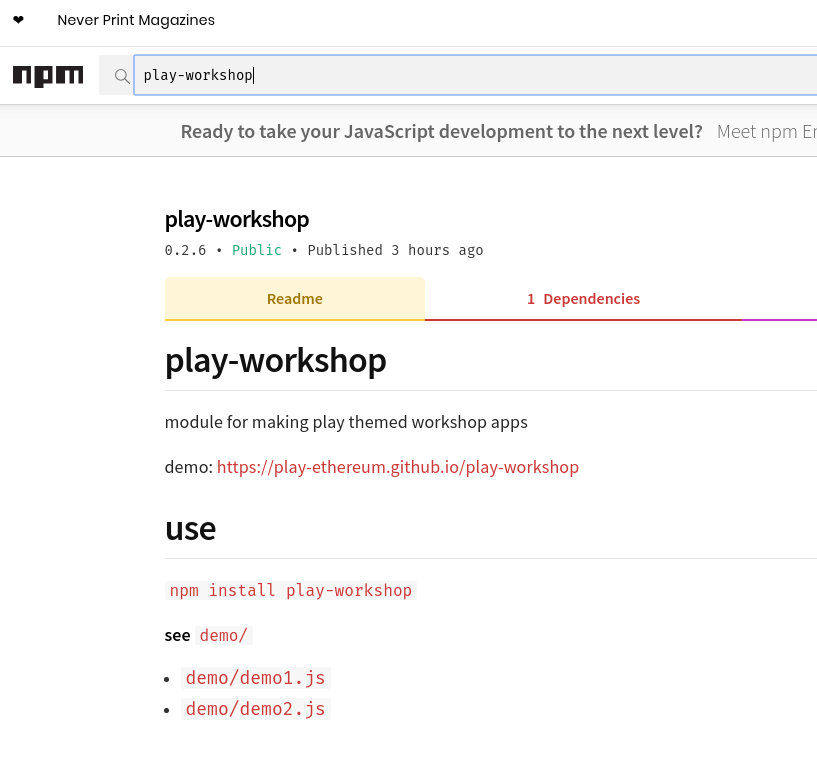Open the play-ethereum.github.io demo link
The width and height of the screenshot is (817, 760).
(x=398, y=467)
